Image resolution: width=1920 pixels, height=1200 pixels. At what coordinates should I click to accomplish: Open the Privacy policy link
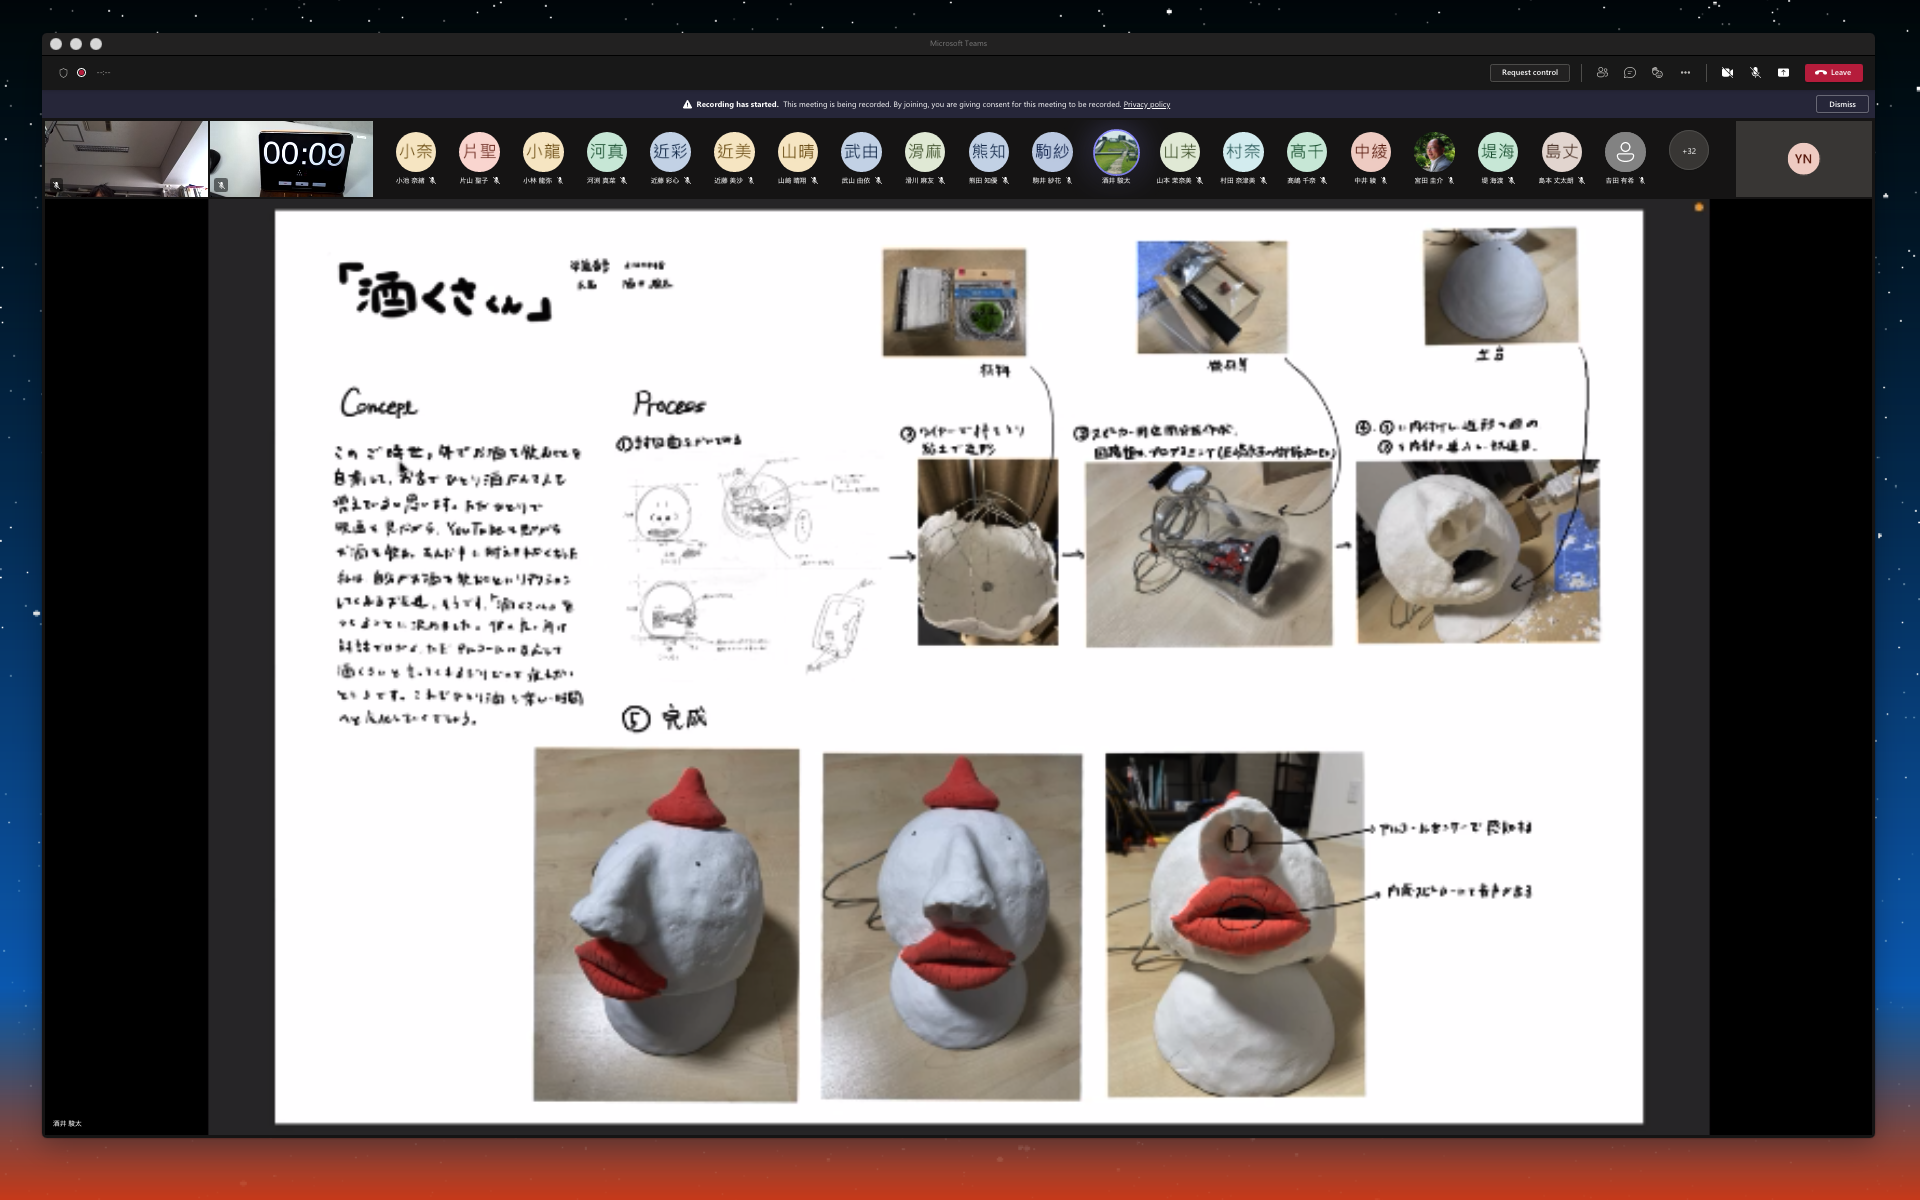(x=1146, y=104)
